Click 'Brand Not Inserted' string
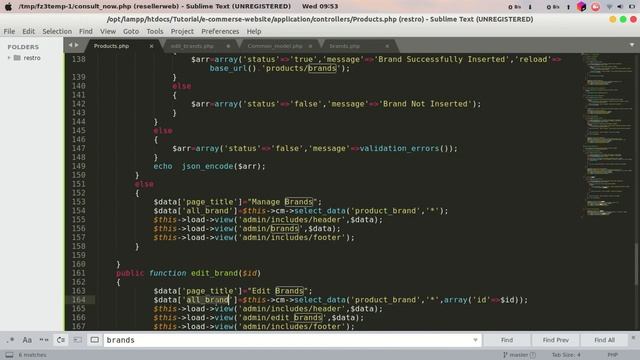 pos(426,104)
